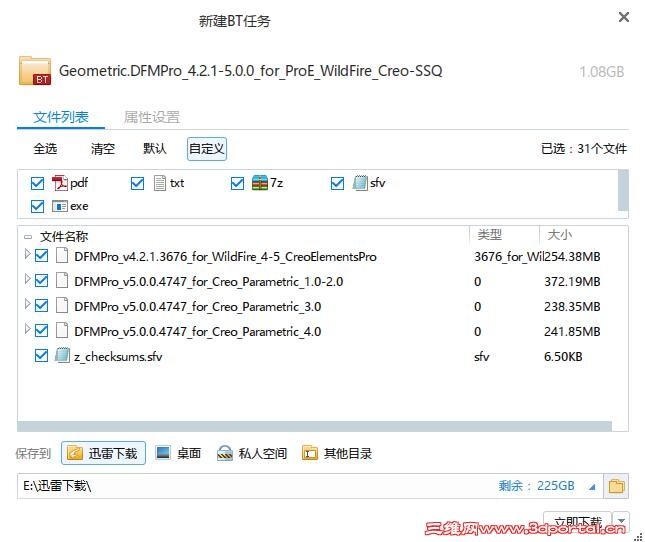Uncheck the Creo_Parametric_4.0 folder checkbox

pyautogui.click(x=42, y=331)
